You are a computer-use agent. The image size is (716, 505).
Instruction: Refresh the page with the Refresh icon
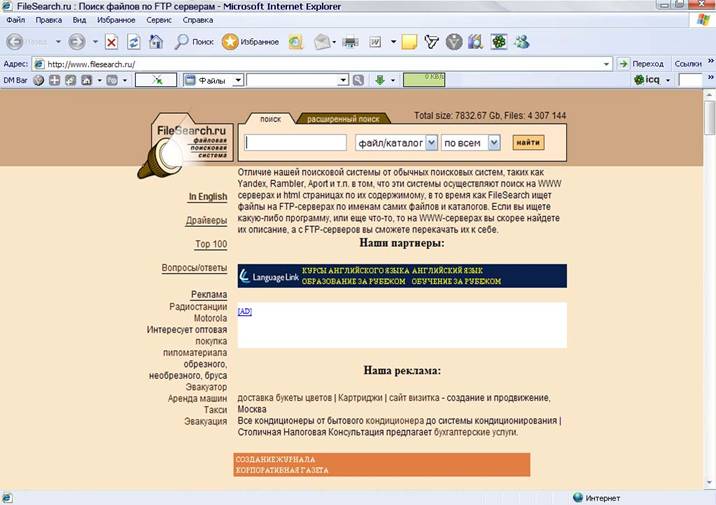134,42
